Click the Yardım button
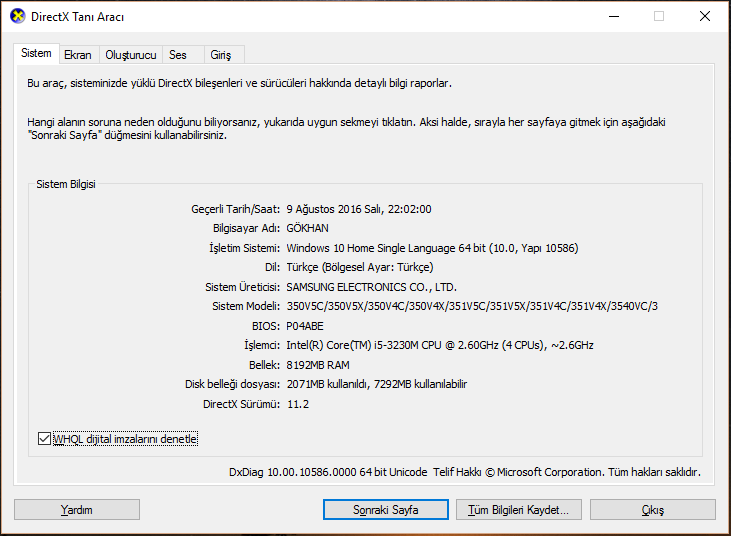This screenshot has width=731, height=536. coord(77,509)
